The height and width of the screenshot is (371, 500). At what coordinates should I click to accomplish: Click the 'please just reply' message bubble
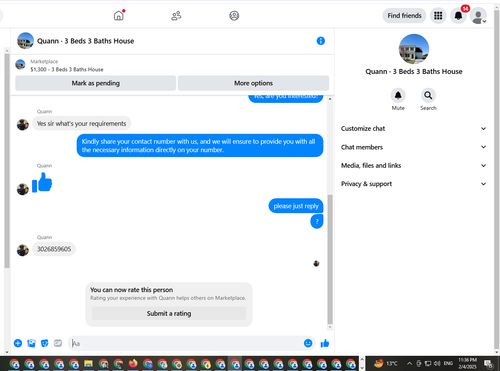(296, 206)
